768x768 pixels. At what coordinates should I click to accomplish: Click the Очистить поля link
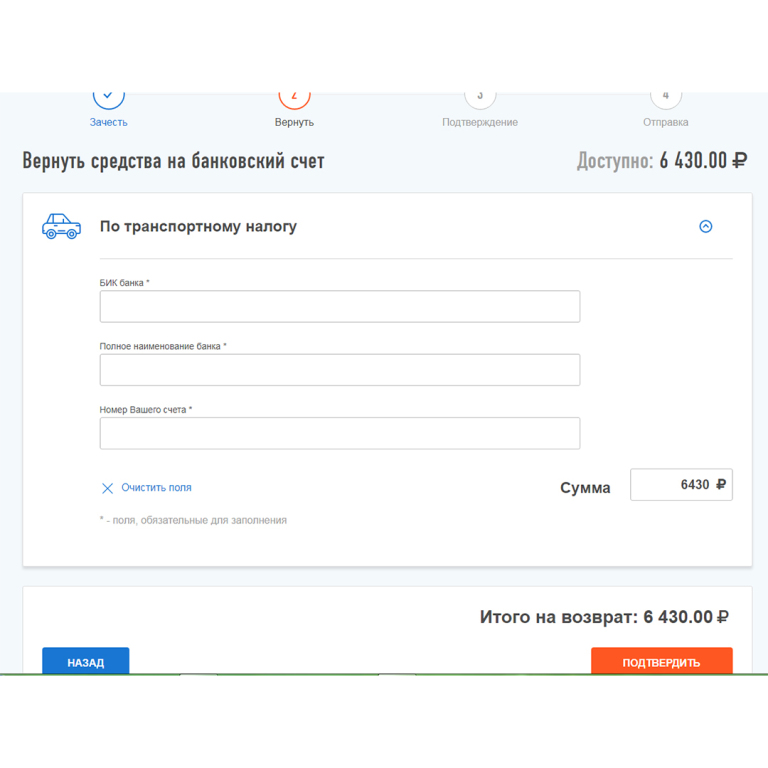tap(156, 488)
